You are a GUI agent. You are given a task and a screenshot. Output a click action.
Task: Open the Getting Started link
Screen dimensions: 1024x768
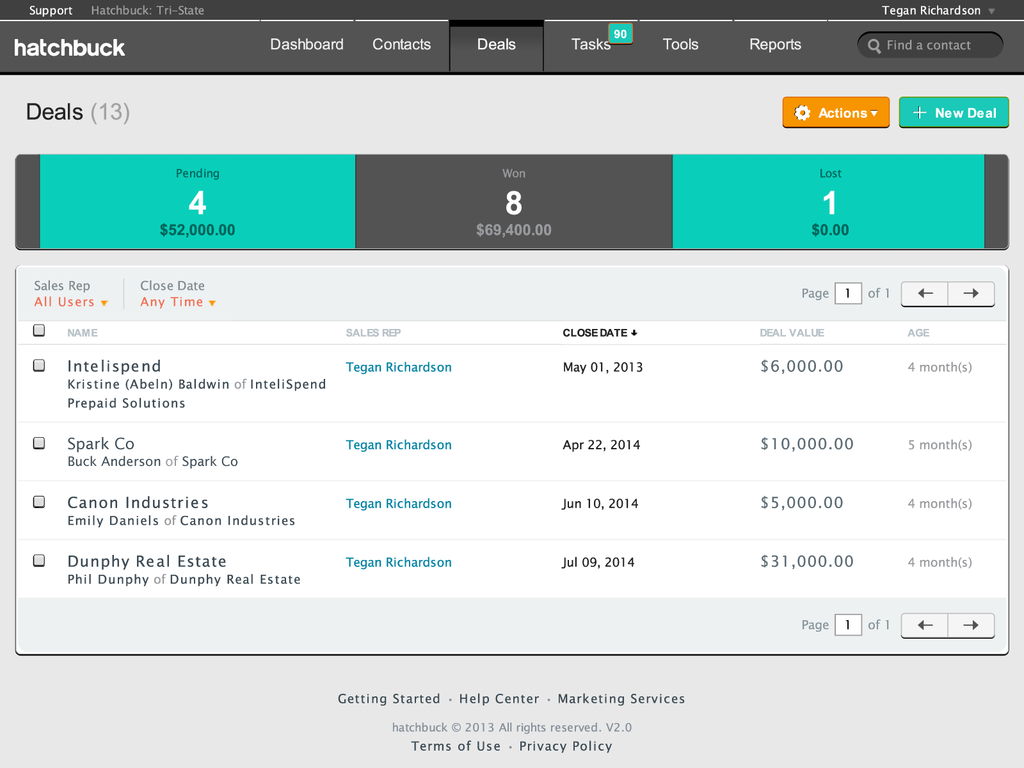point(389,699)
